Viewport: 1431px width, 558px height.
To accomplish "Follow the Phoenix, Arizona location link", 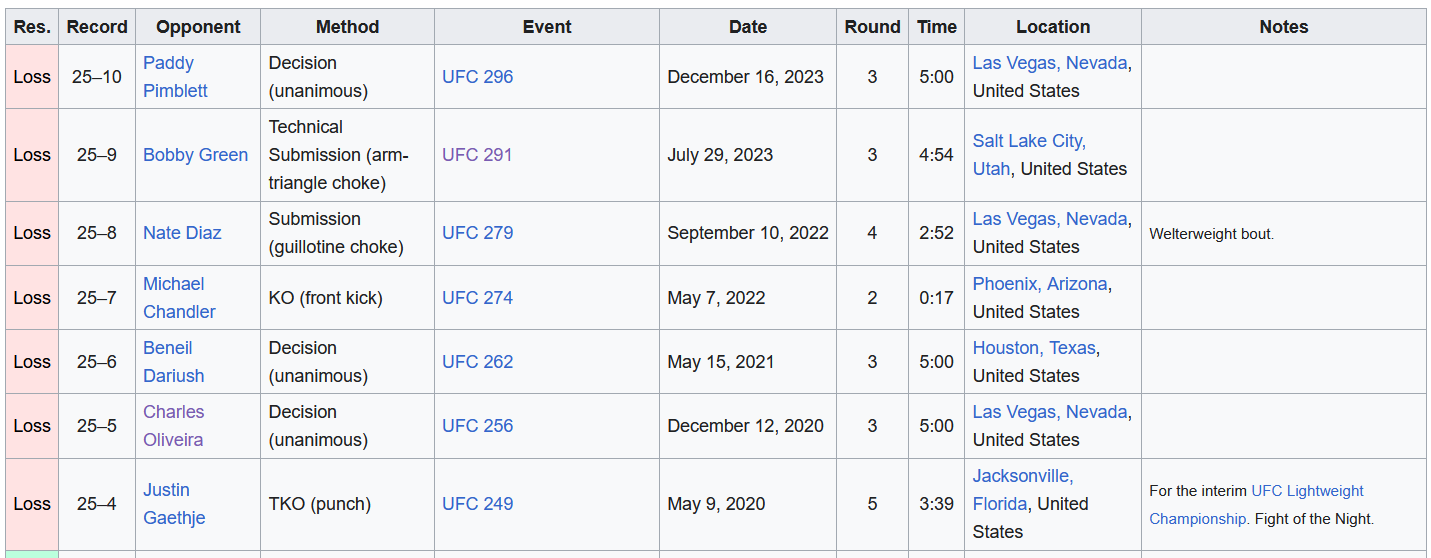I will click(1040, 284).
